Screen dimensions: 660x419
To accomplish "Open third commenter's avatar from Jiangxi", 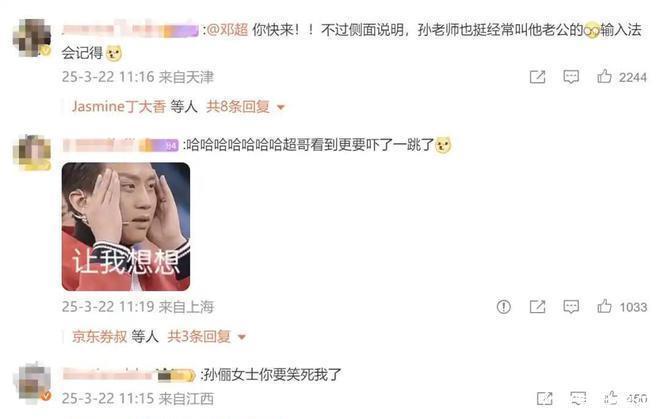I will point(32,382).
